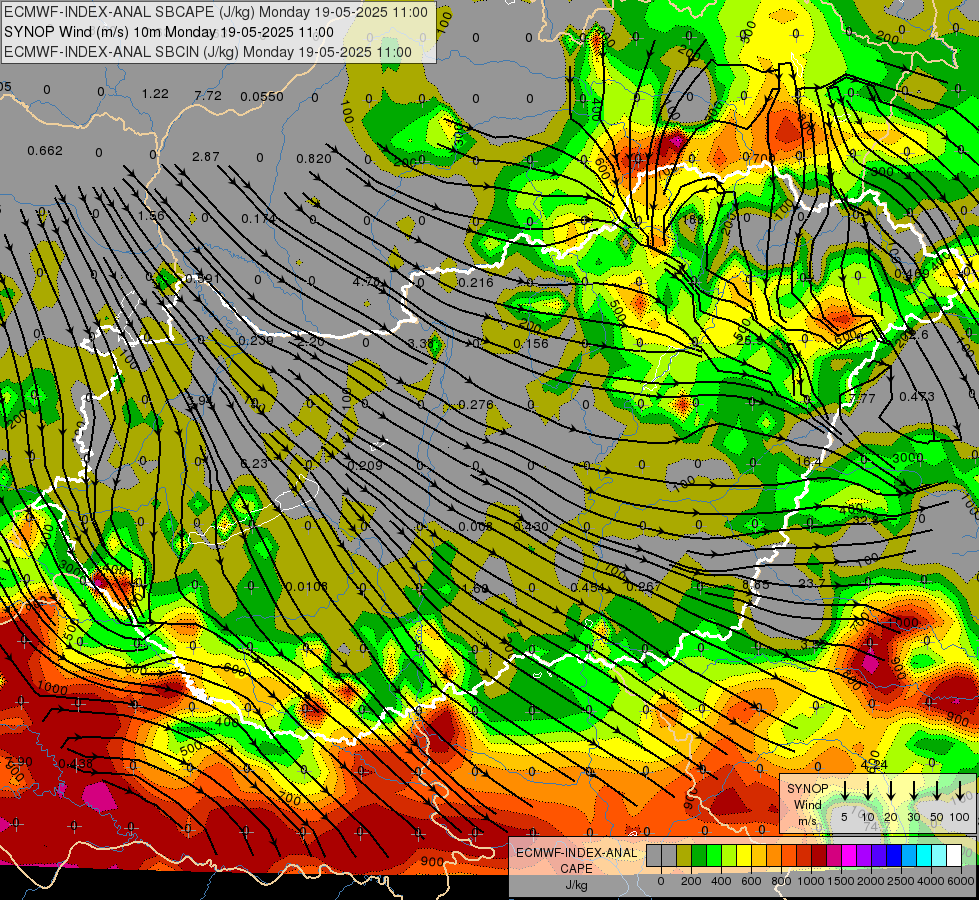
Task: Click the 0.216 value on the map
Action: point(476,283)
